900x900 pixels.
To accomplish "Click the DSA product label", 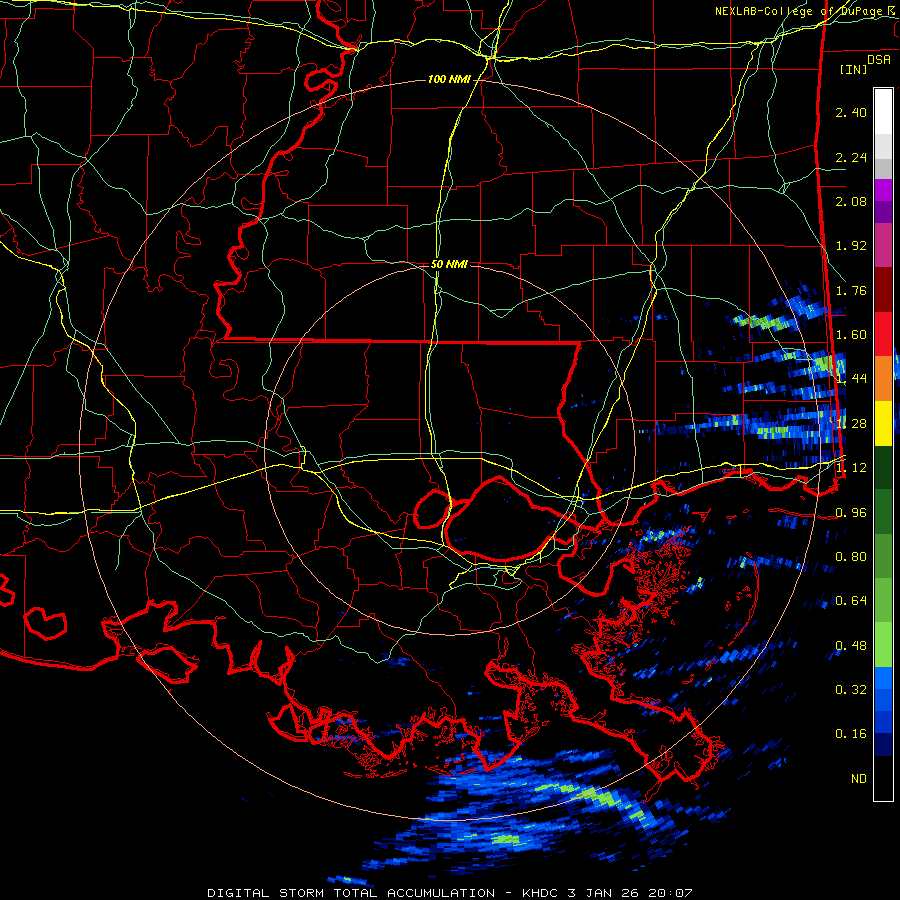I will 879,60.
